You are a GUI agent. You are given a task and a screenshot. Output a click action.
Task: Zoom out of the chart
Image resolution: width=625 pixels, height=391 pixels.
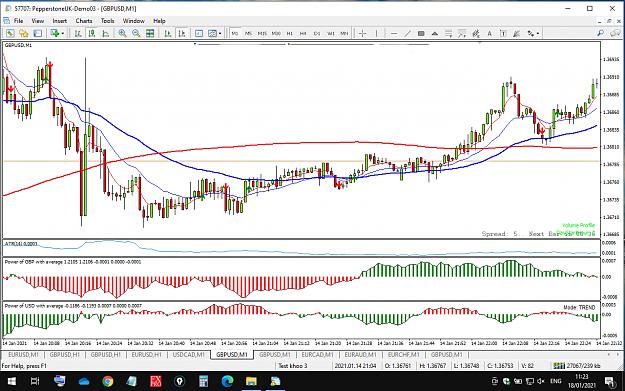[136, 33]
